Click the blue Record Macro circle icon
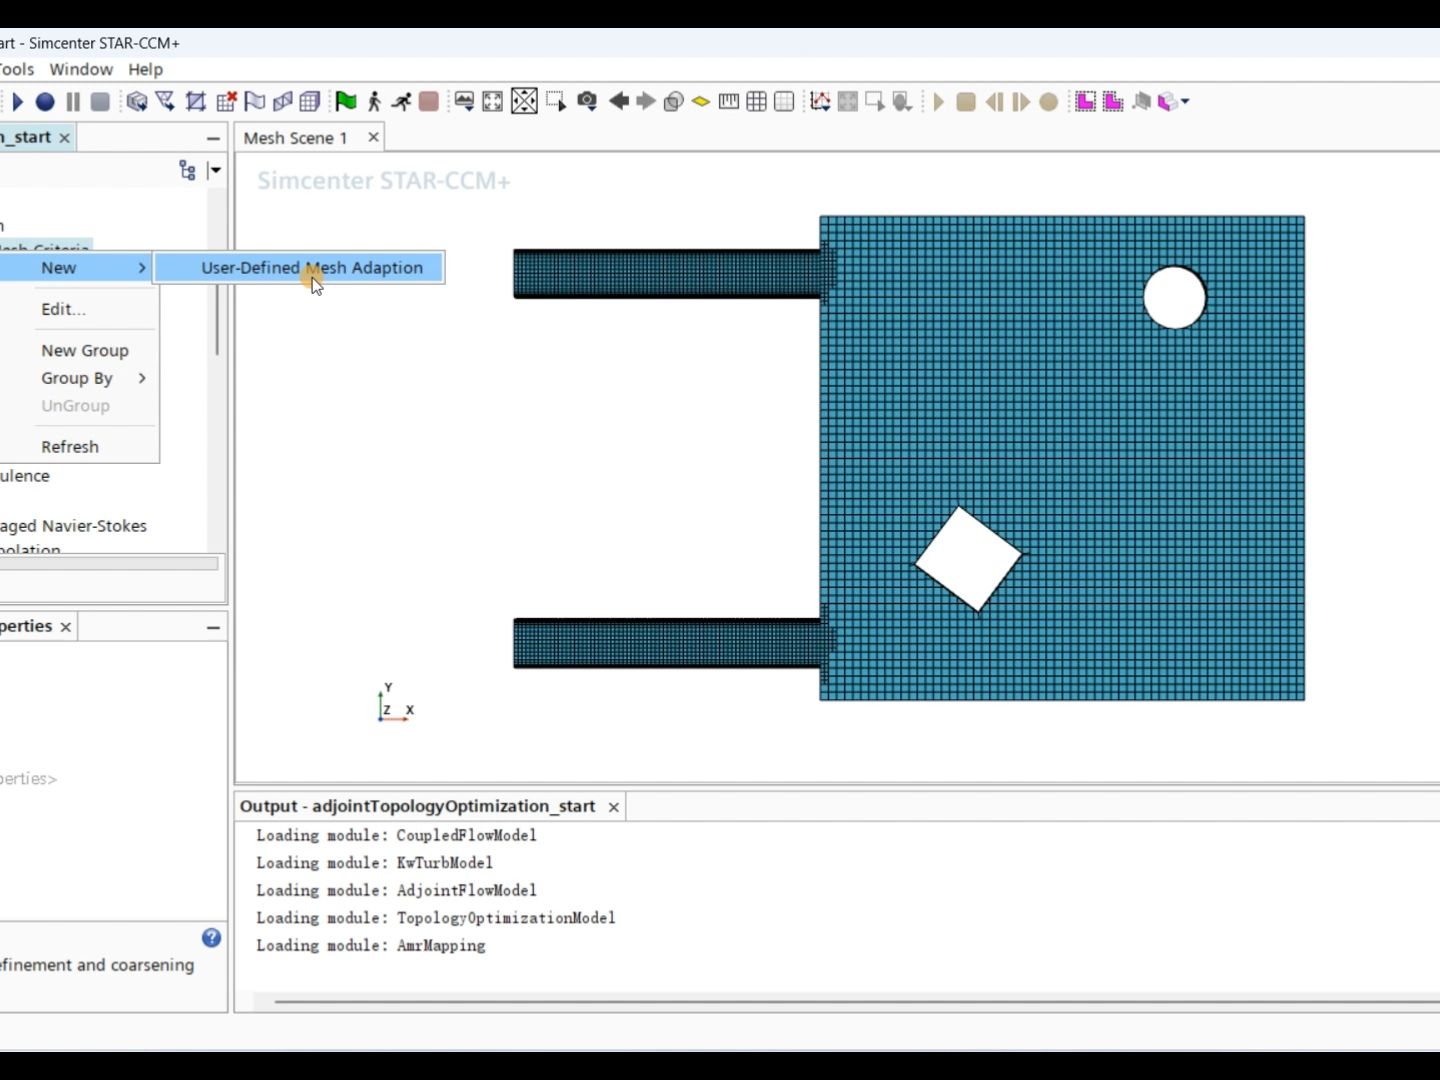Screen dimensions: 1440x1080 pos(45,101)
